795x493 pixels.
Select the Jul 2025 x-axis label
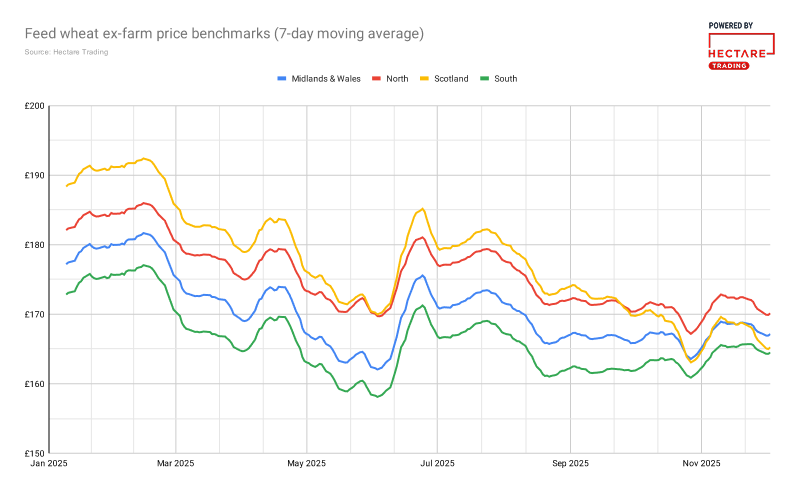tap(437, 463)
